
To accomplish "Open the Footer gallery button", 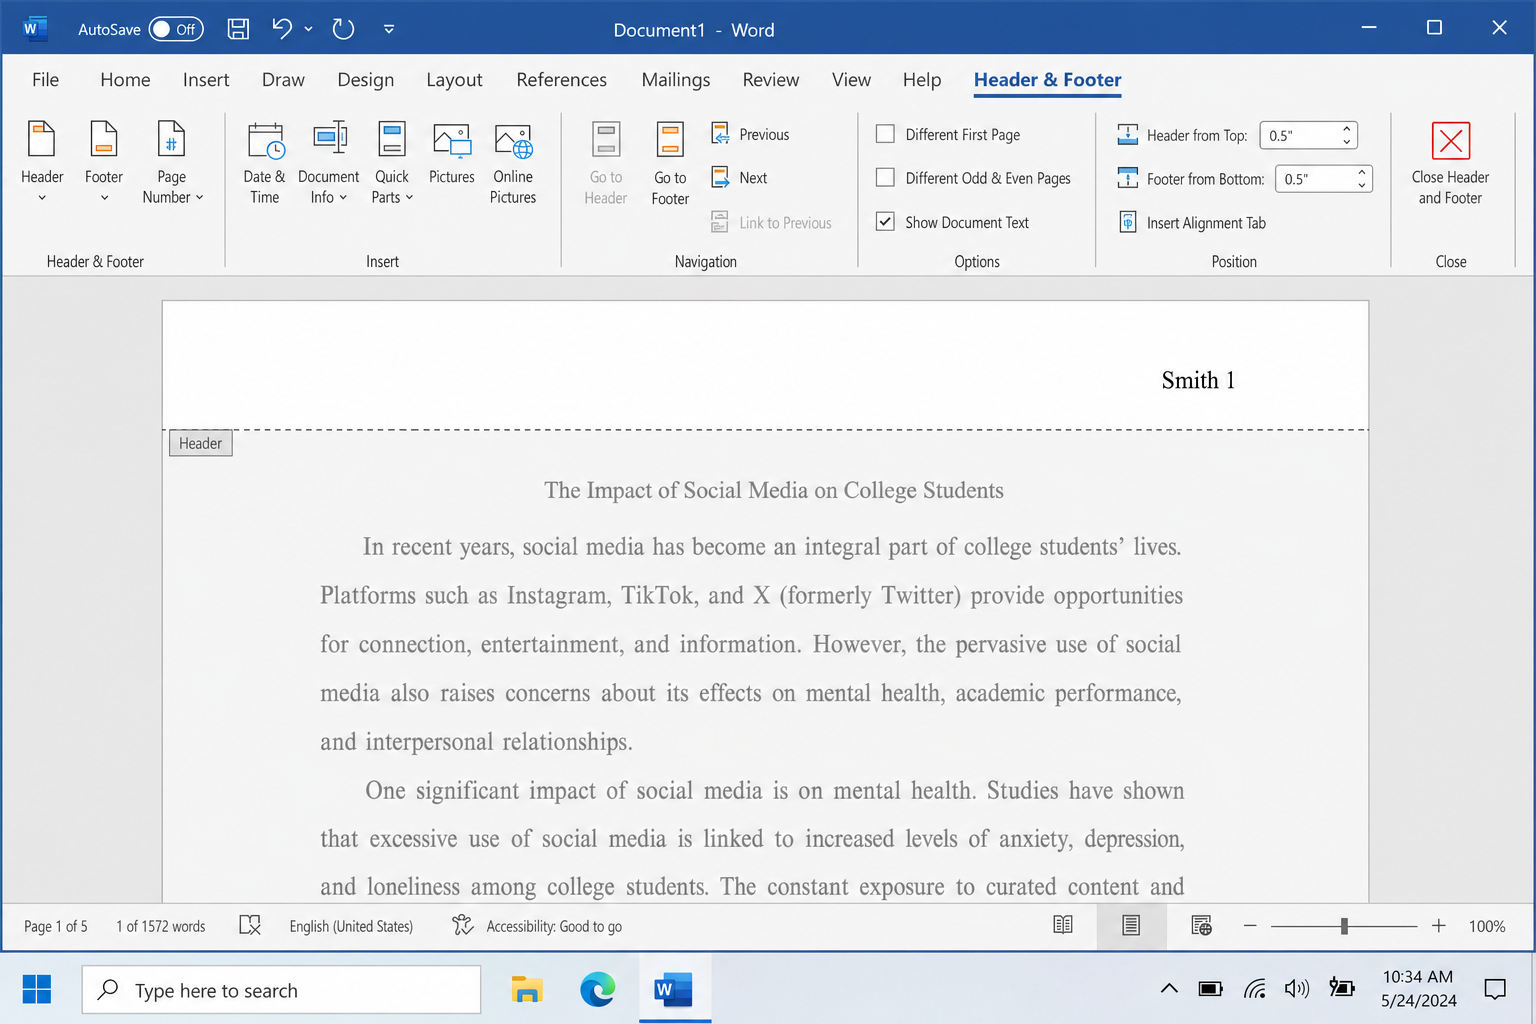I will point(104,163).
